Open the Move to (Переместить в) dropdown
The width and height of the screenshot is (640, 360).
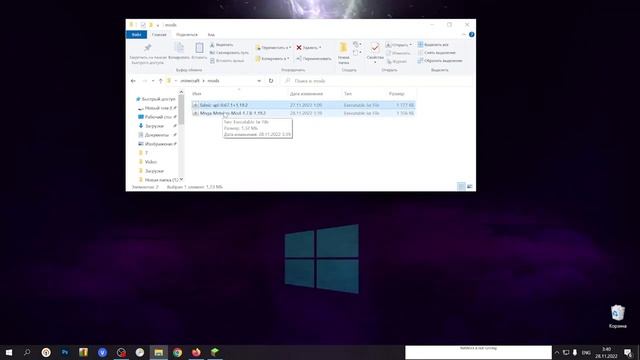click(273, 47)
